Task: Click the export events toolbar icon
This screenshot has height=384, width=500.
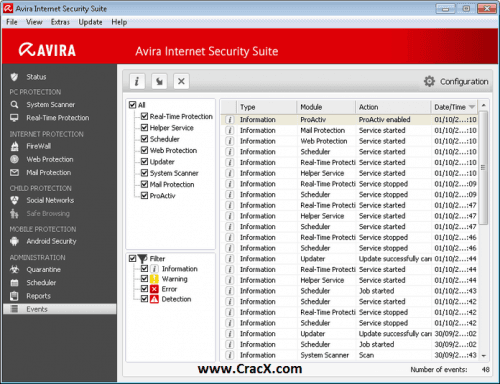Action: click(x=159, y=81)
